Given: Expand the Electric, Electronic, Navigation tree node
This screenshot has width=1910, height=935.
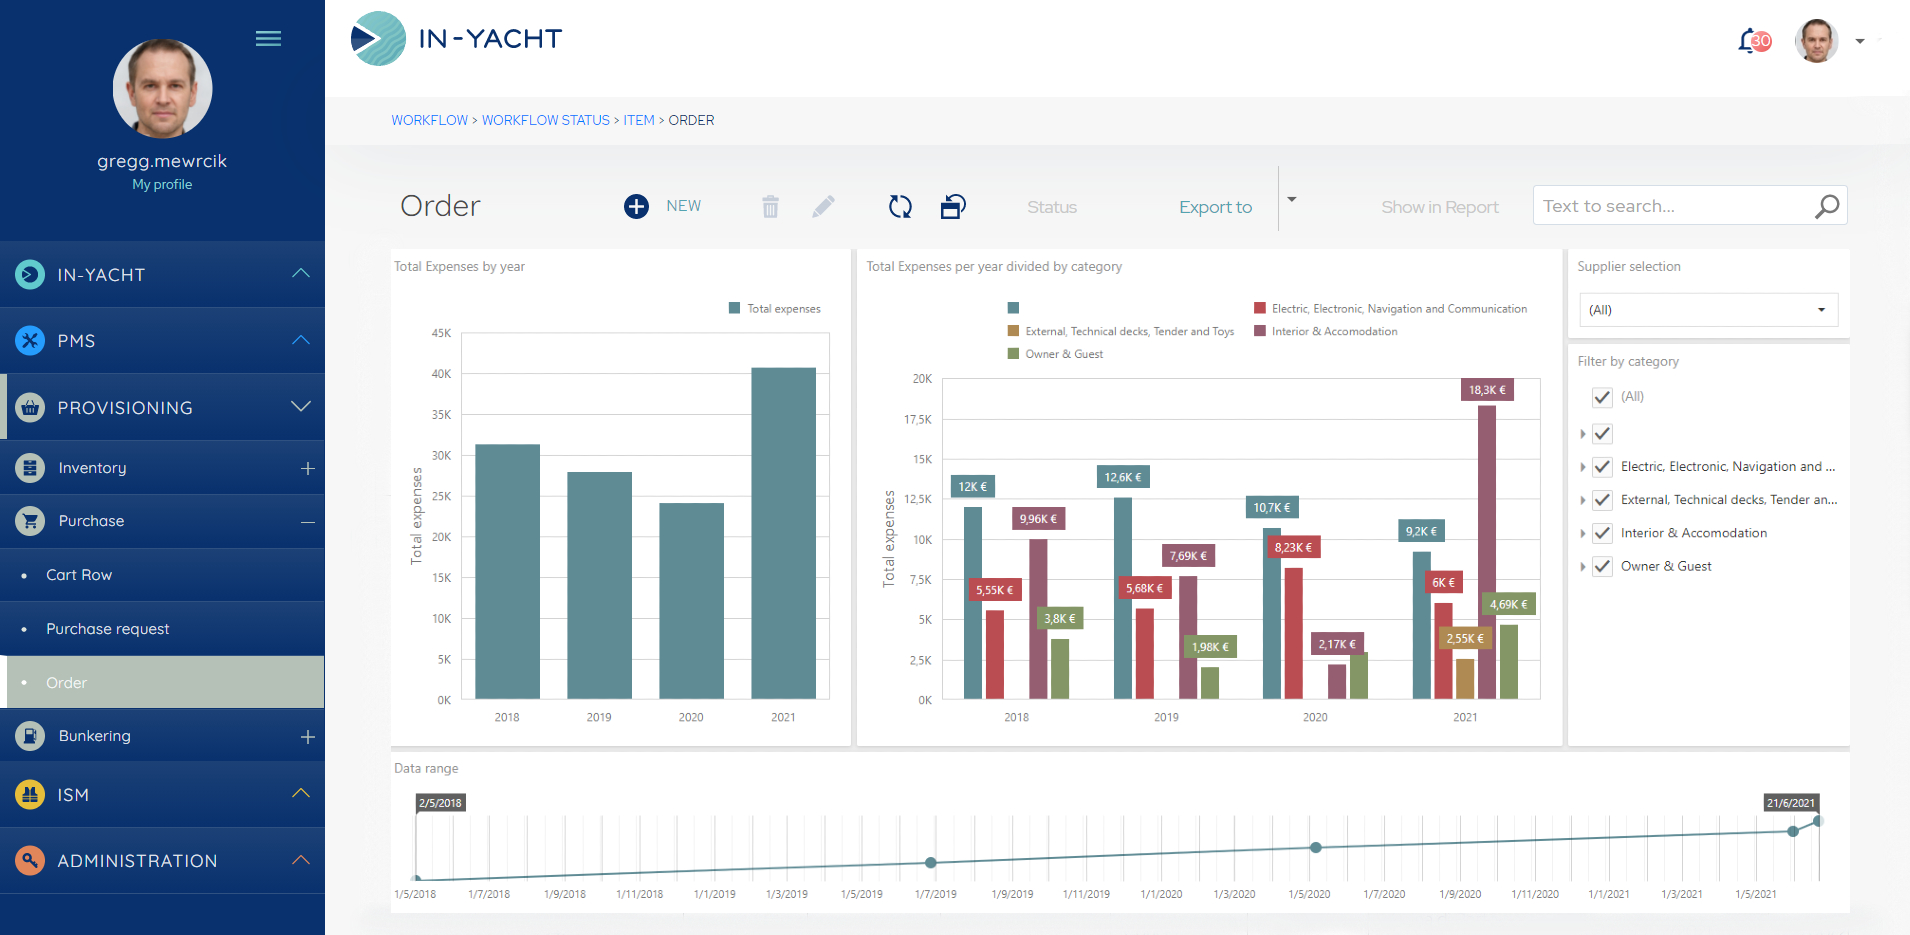Looking at the screenshot, I should [x=1582, y=467].
